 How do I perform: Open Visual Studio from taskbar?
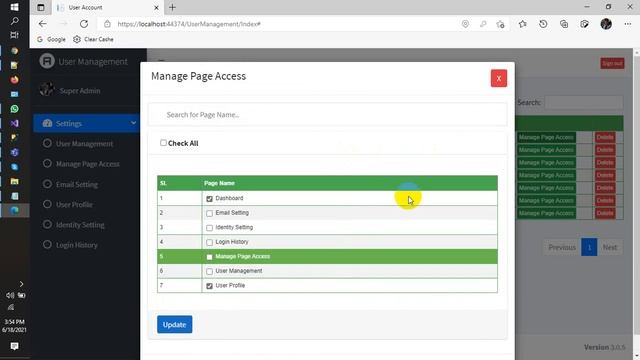pyautogui.click(x=14, y=123)
